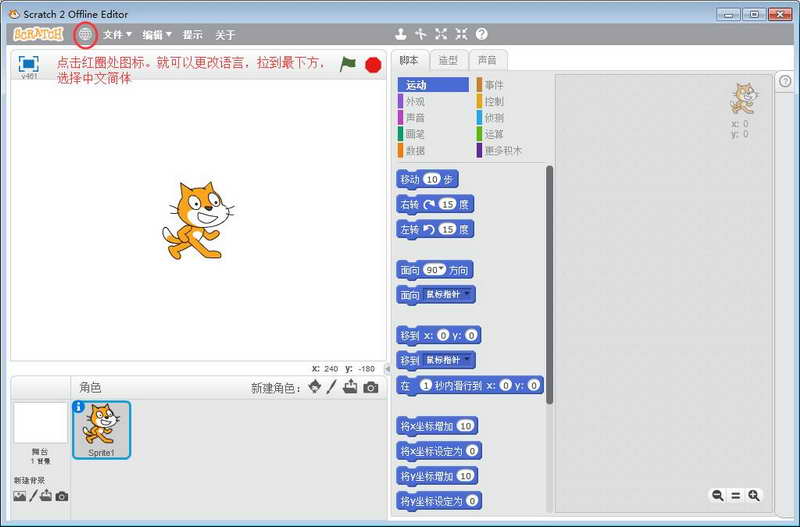The height and width of the screenshot is (527, 800).
Task: Switch stage to full screen mode
Action: 29,64
